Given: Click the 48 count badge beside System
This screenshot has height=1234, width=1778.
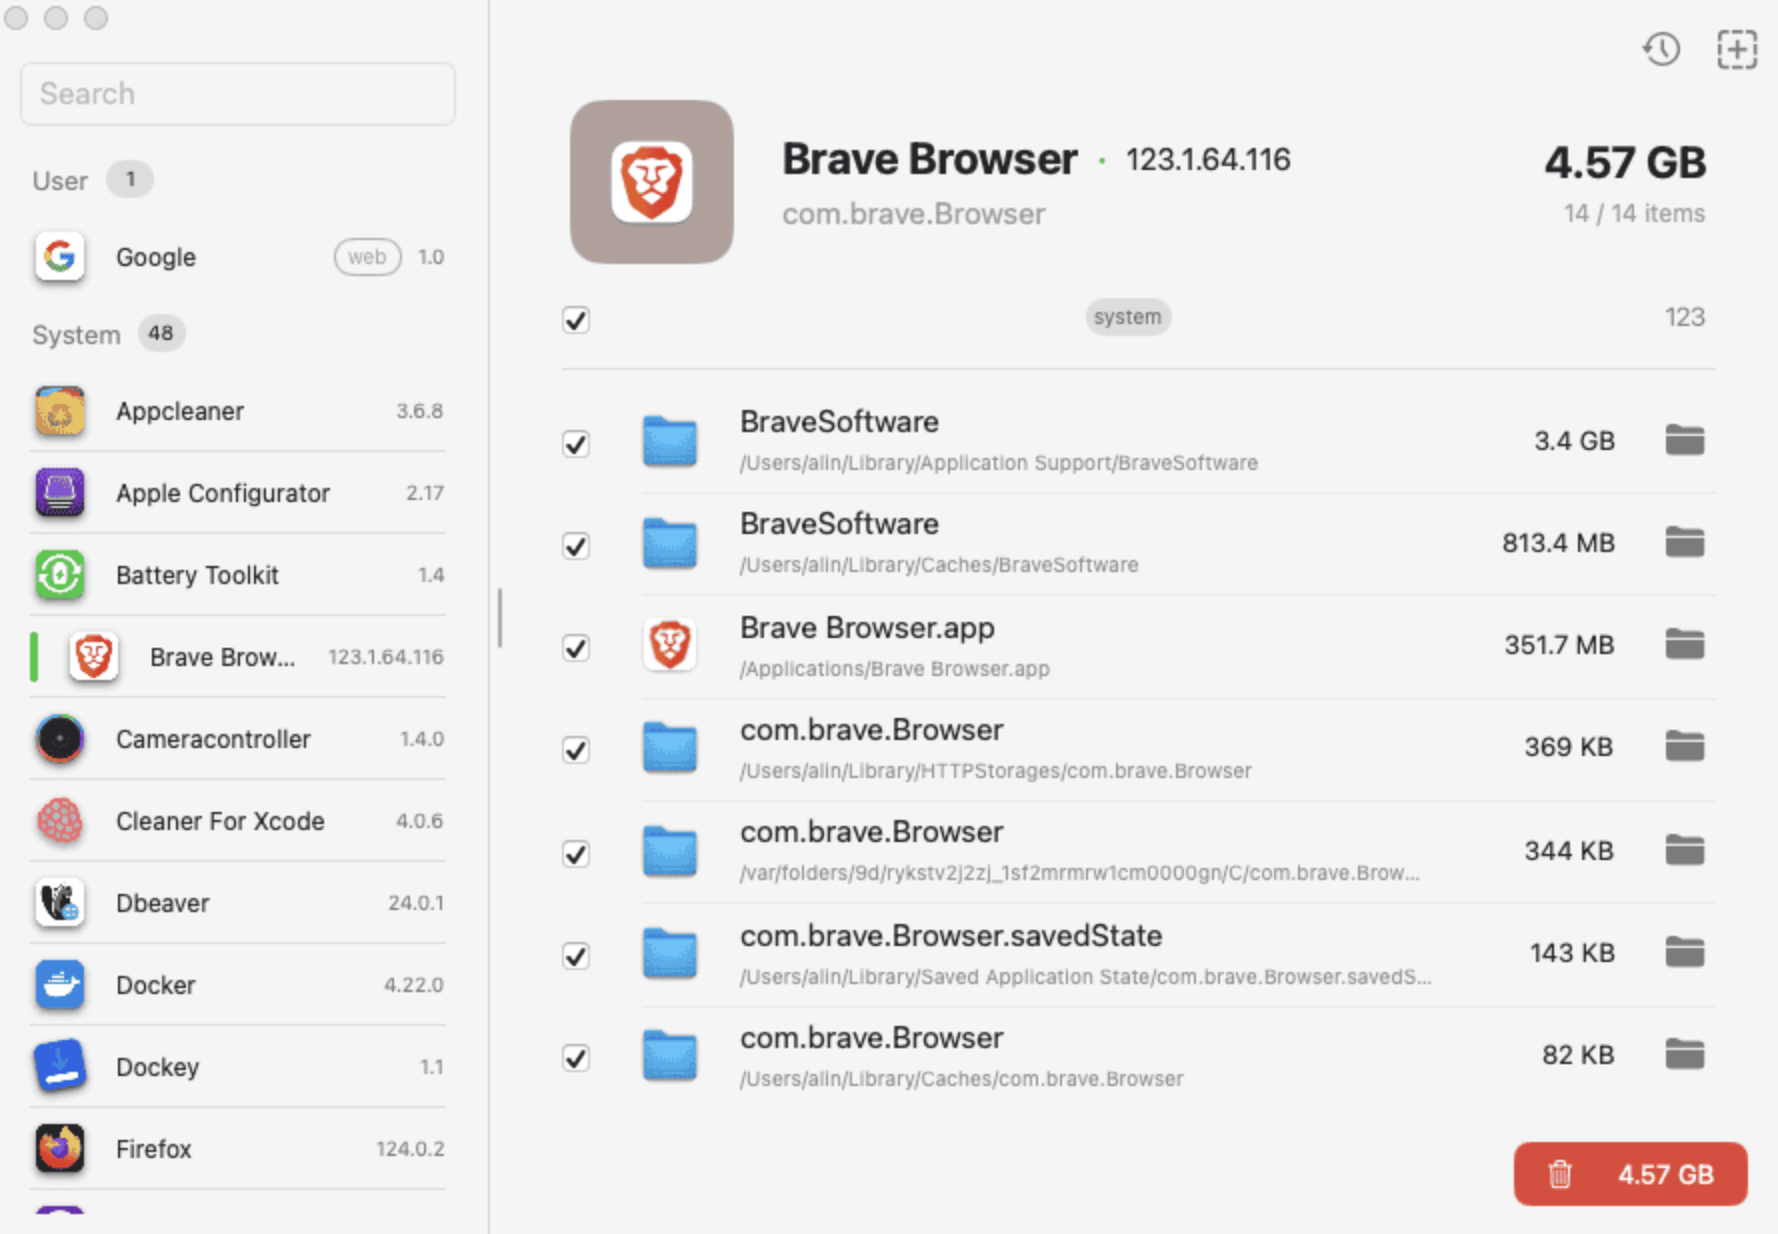Looking at the screenshot, I should point(161,333).
